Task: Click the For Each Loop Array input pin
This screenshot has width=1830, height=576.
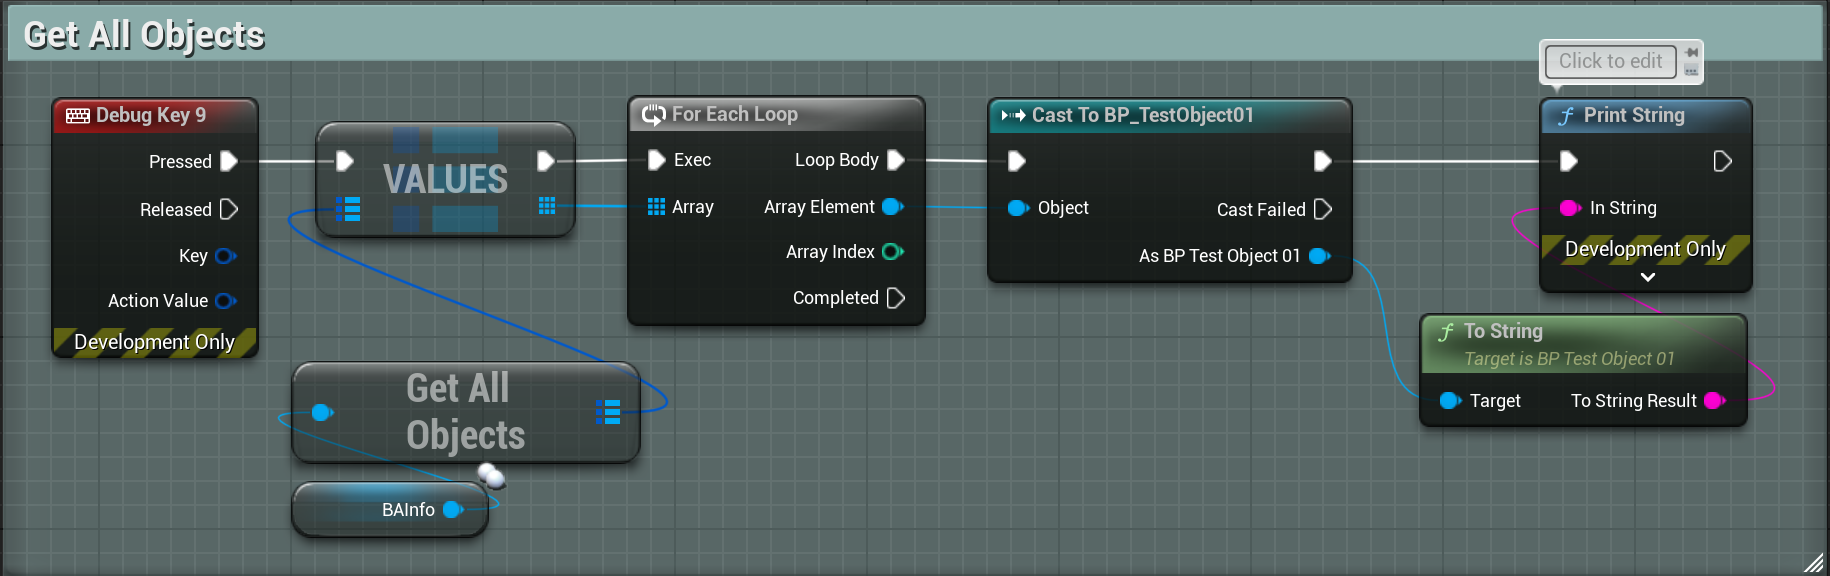Action: click(656, 207)
